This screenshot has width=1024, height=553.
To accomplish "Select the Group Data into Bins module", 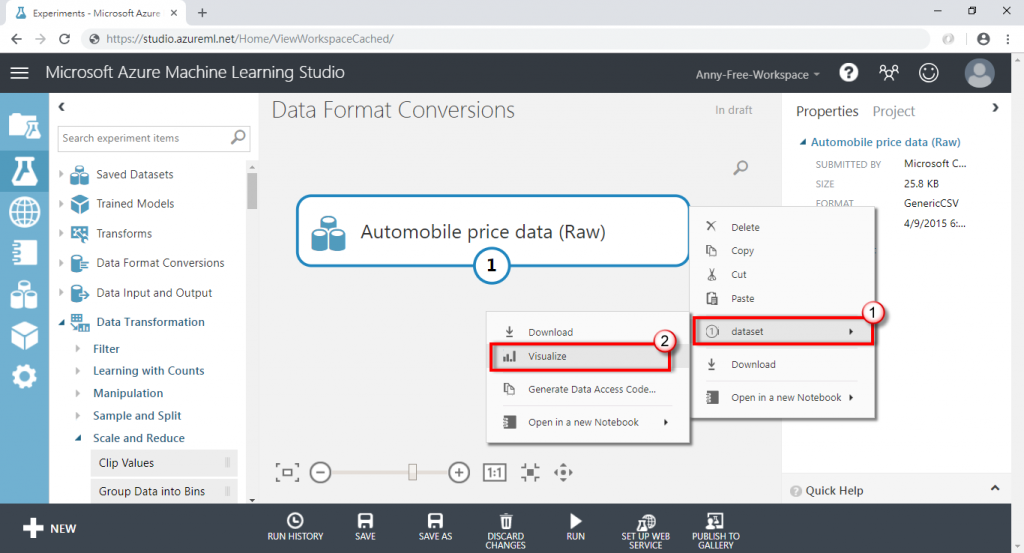I will (164, 491).
